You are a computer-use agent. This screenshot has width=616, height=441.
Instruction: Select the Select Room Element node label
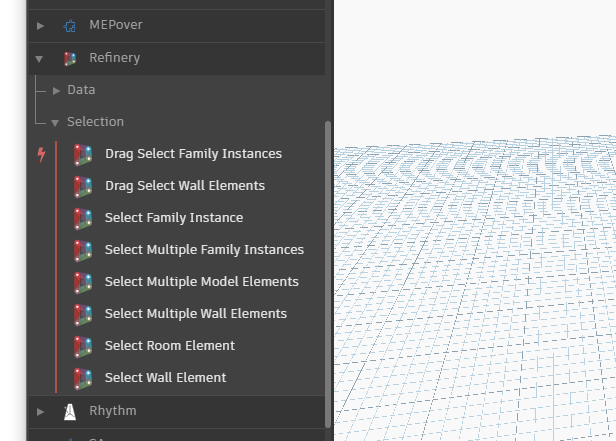(170, 346)
